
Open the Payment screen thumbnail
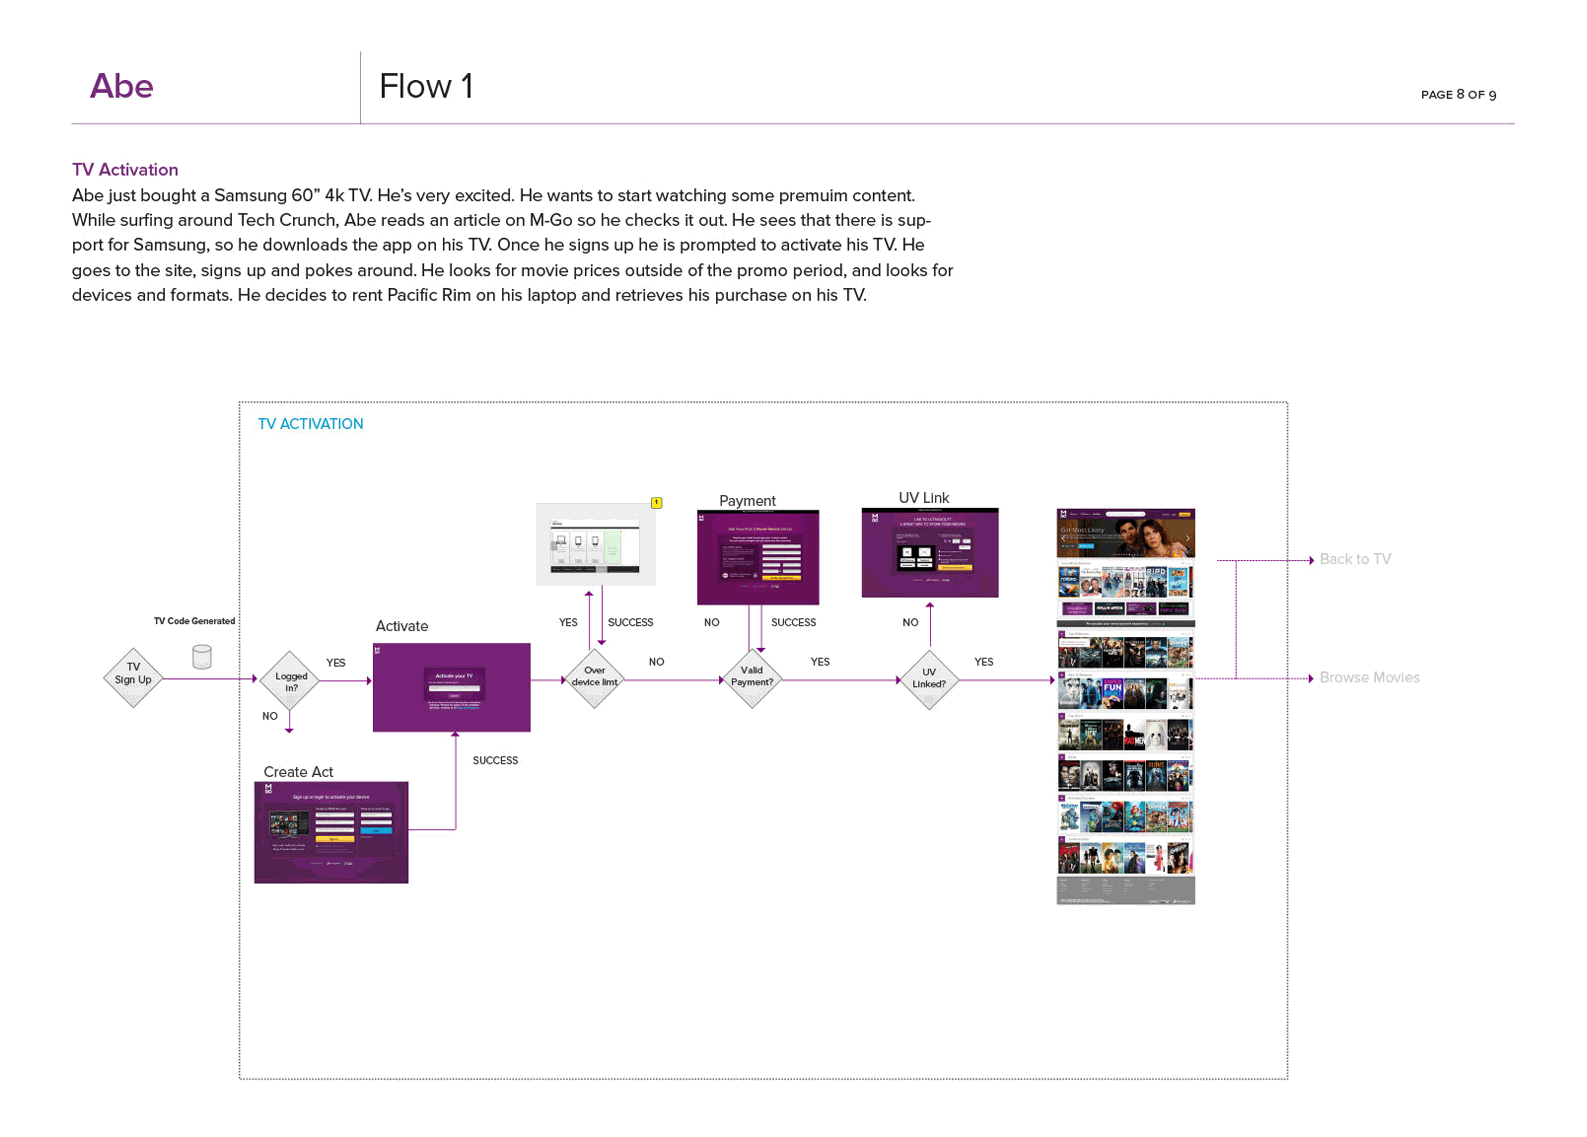pos(758,557)
